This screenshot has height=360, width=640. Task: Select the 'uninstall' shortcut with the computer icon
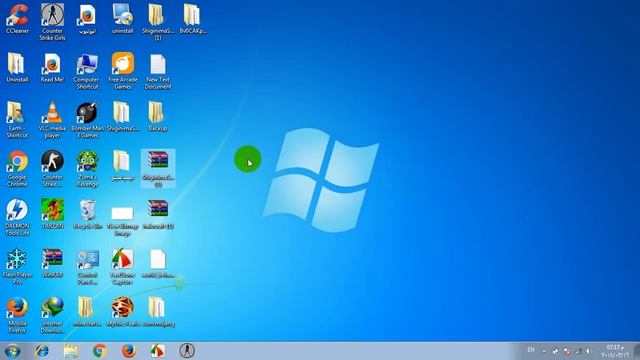coord(122,18)
